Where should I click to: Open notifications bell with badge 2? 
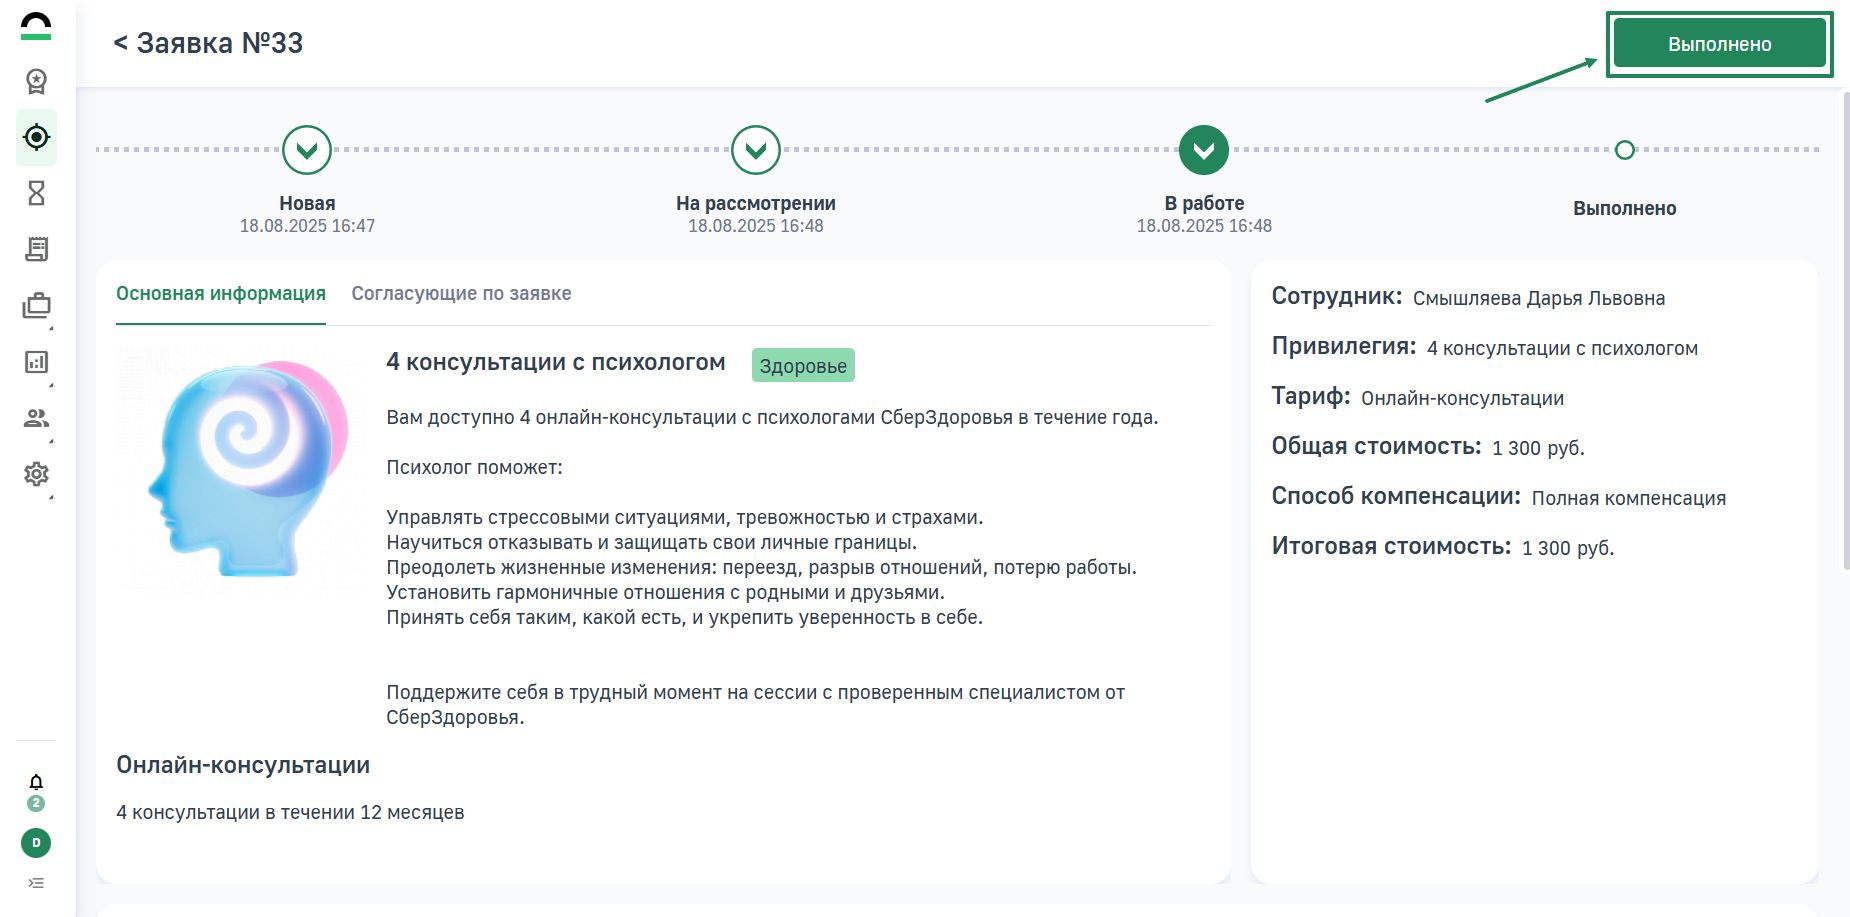click(36, 783)
